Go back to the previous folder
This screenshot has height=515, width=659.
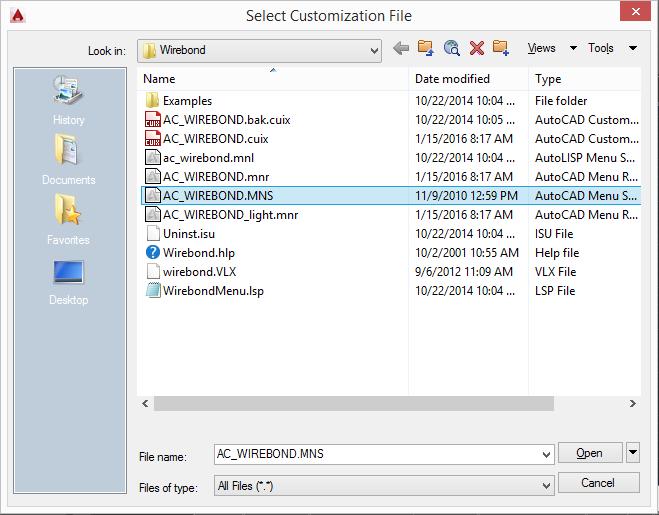coord(401,49)
